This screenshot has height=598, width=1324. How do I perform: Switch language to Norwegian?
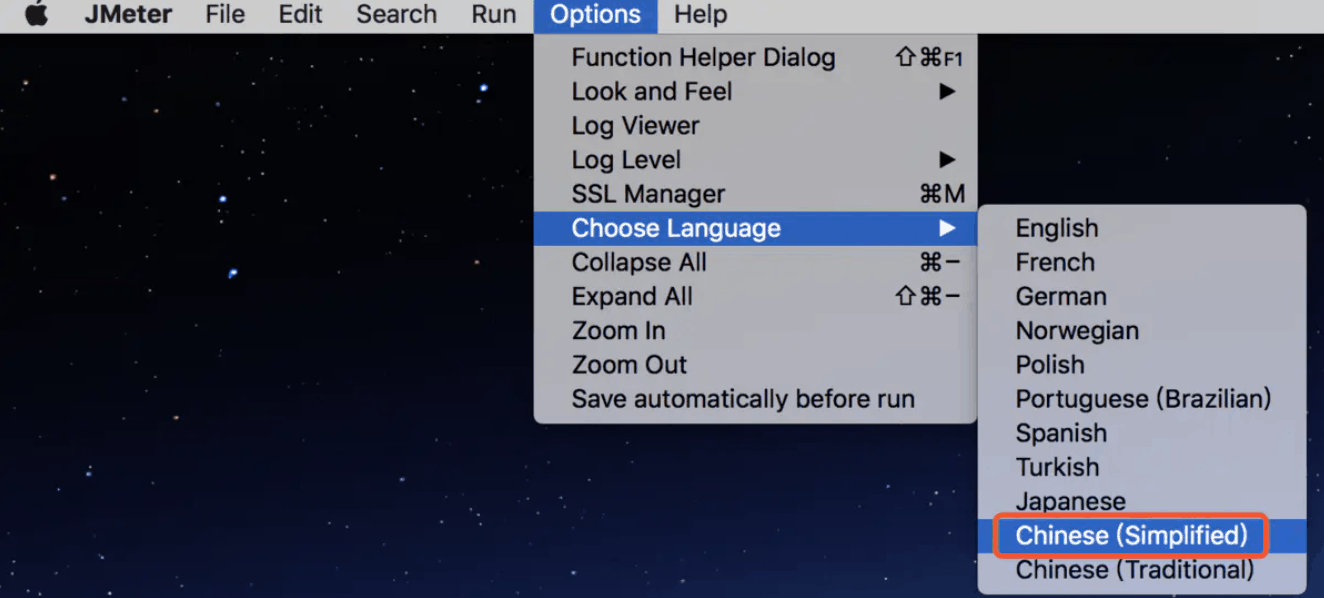(x=1142, y=330)
